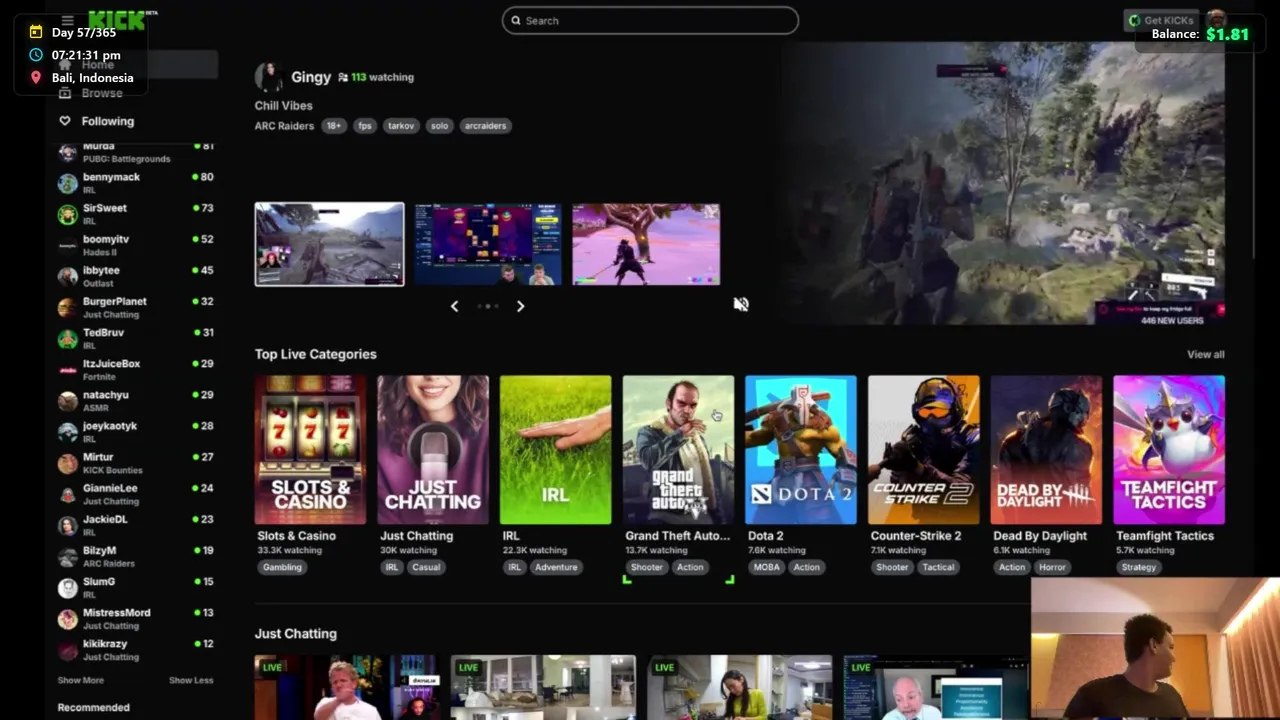This screenshot has height=720, width=1280.
Task: Open joeykaotyk channel in sidebar
Action: click(135, 432)
